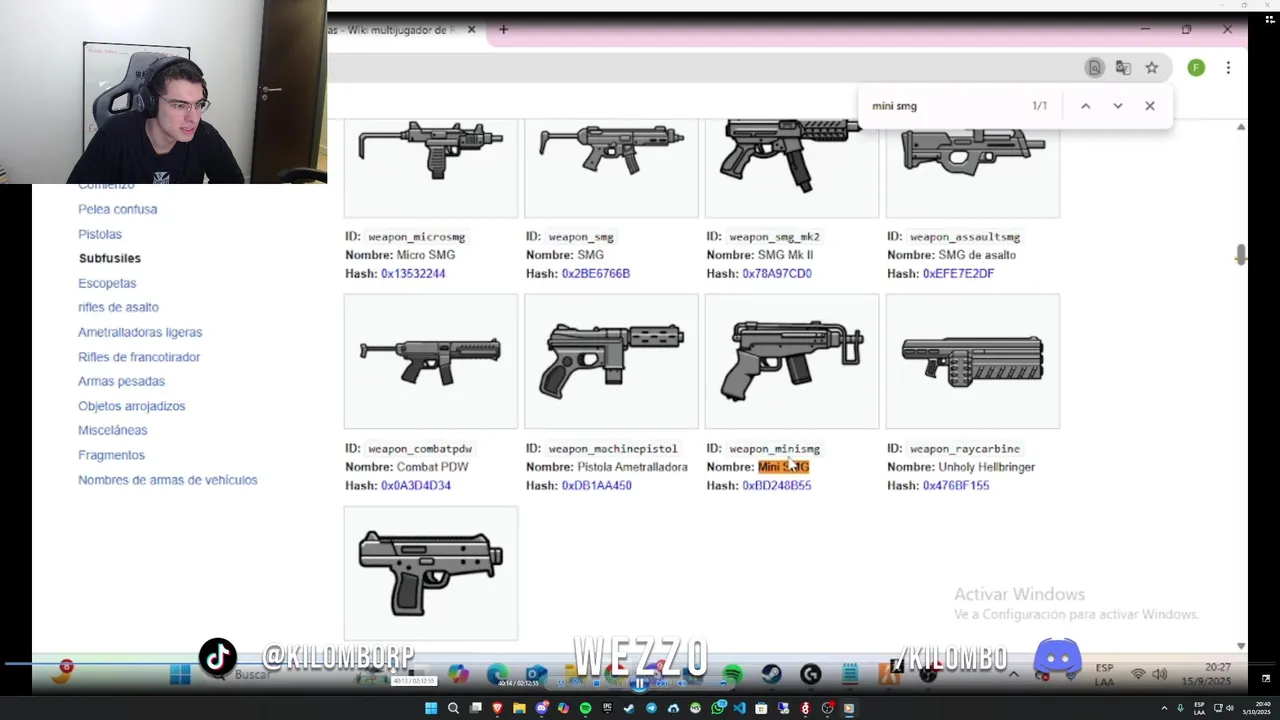Screen dimensions: 1280x720
Task: Open Epic Games from the bottom taskbar
Action: 607,708
